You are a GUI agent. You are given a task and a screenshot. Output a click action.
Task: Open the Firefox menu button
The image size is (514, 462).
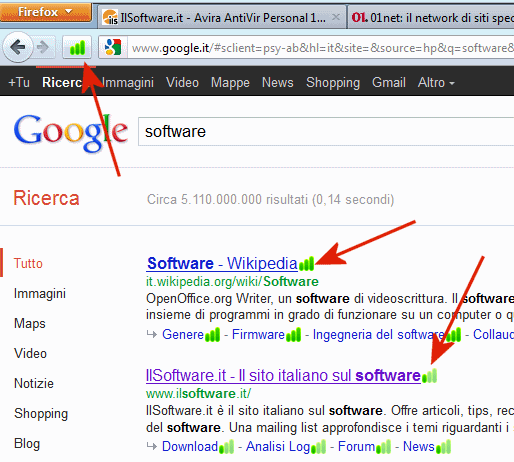click(x=46, y=12)
